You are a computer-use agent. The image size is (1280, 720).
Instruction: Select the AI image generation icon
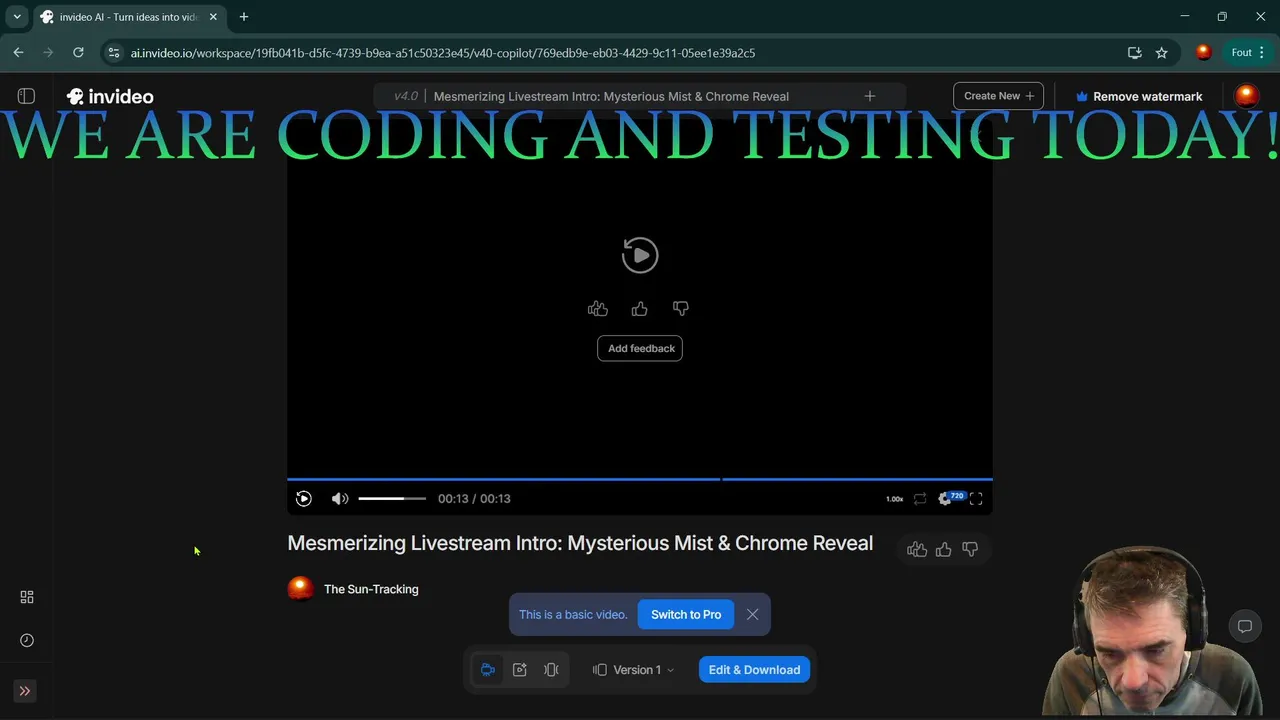pyautogui.click(x=520, y=670)
